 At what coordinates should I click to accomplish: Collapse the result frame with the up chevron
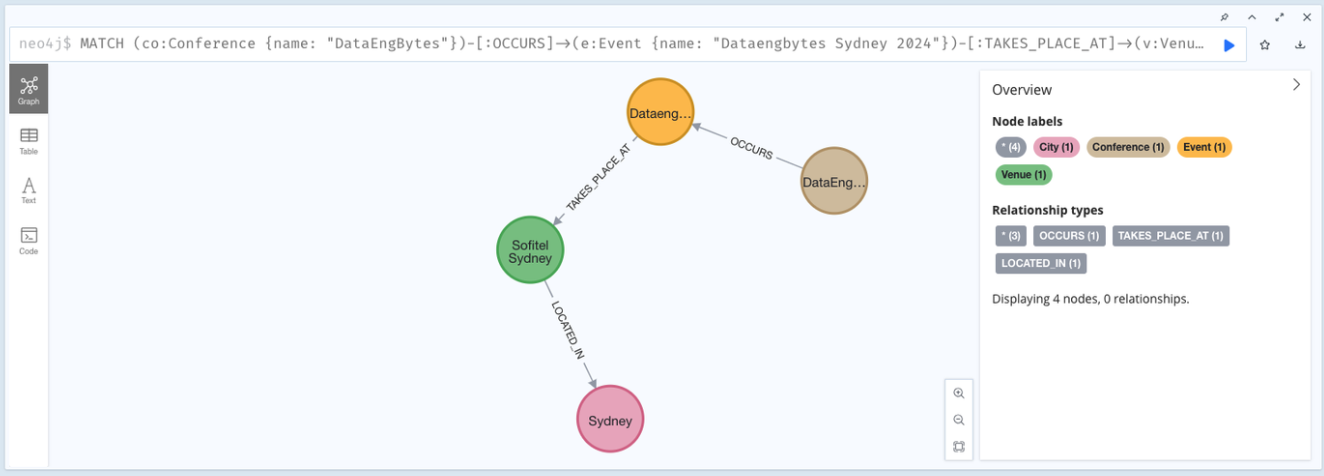pos(1252,17)
